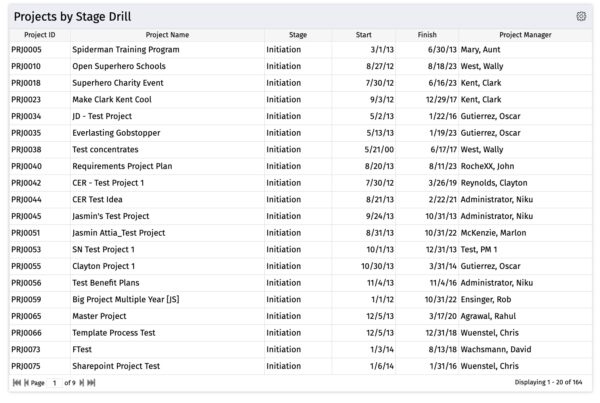
Task: Click project ID PRJ0023
Action: (26, 100)
